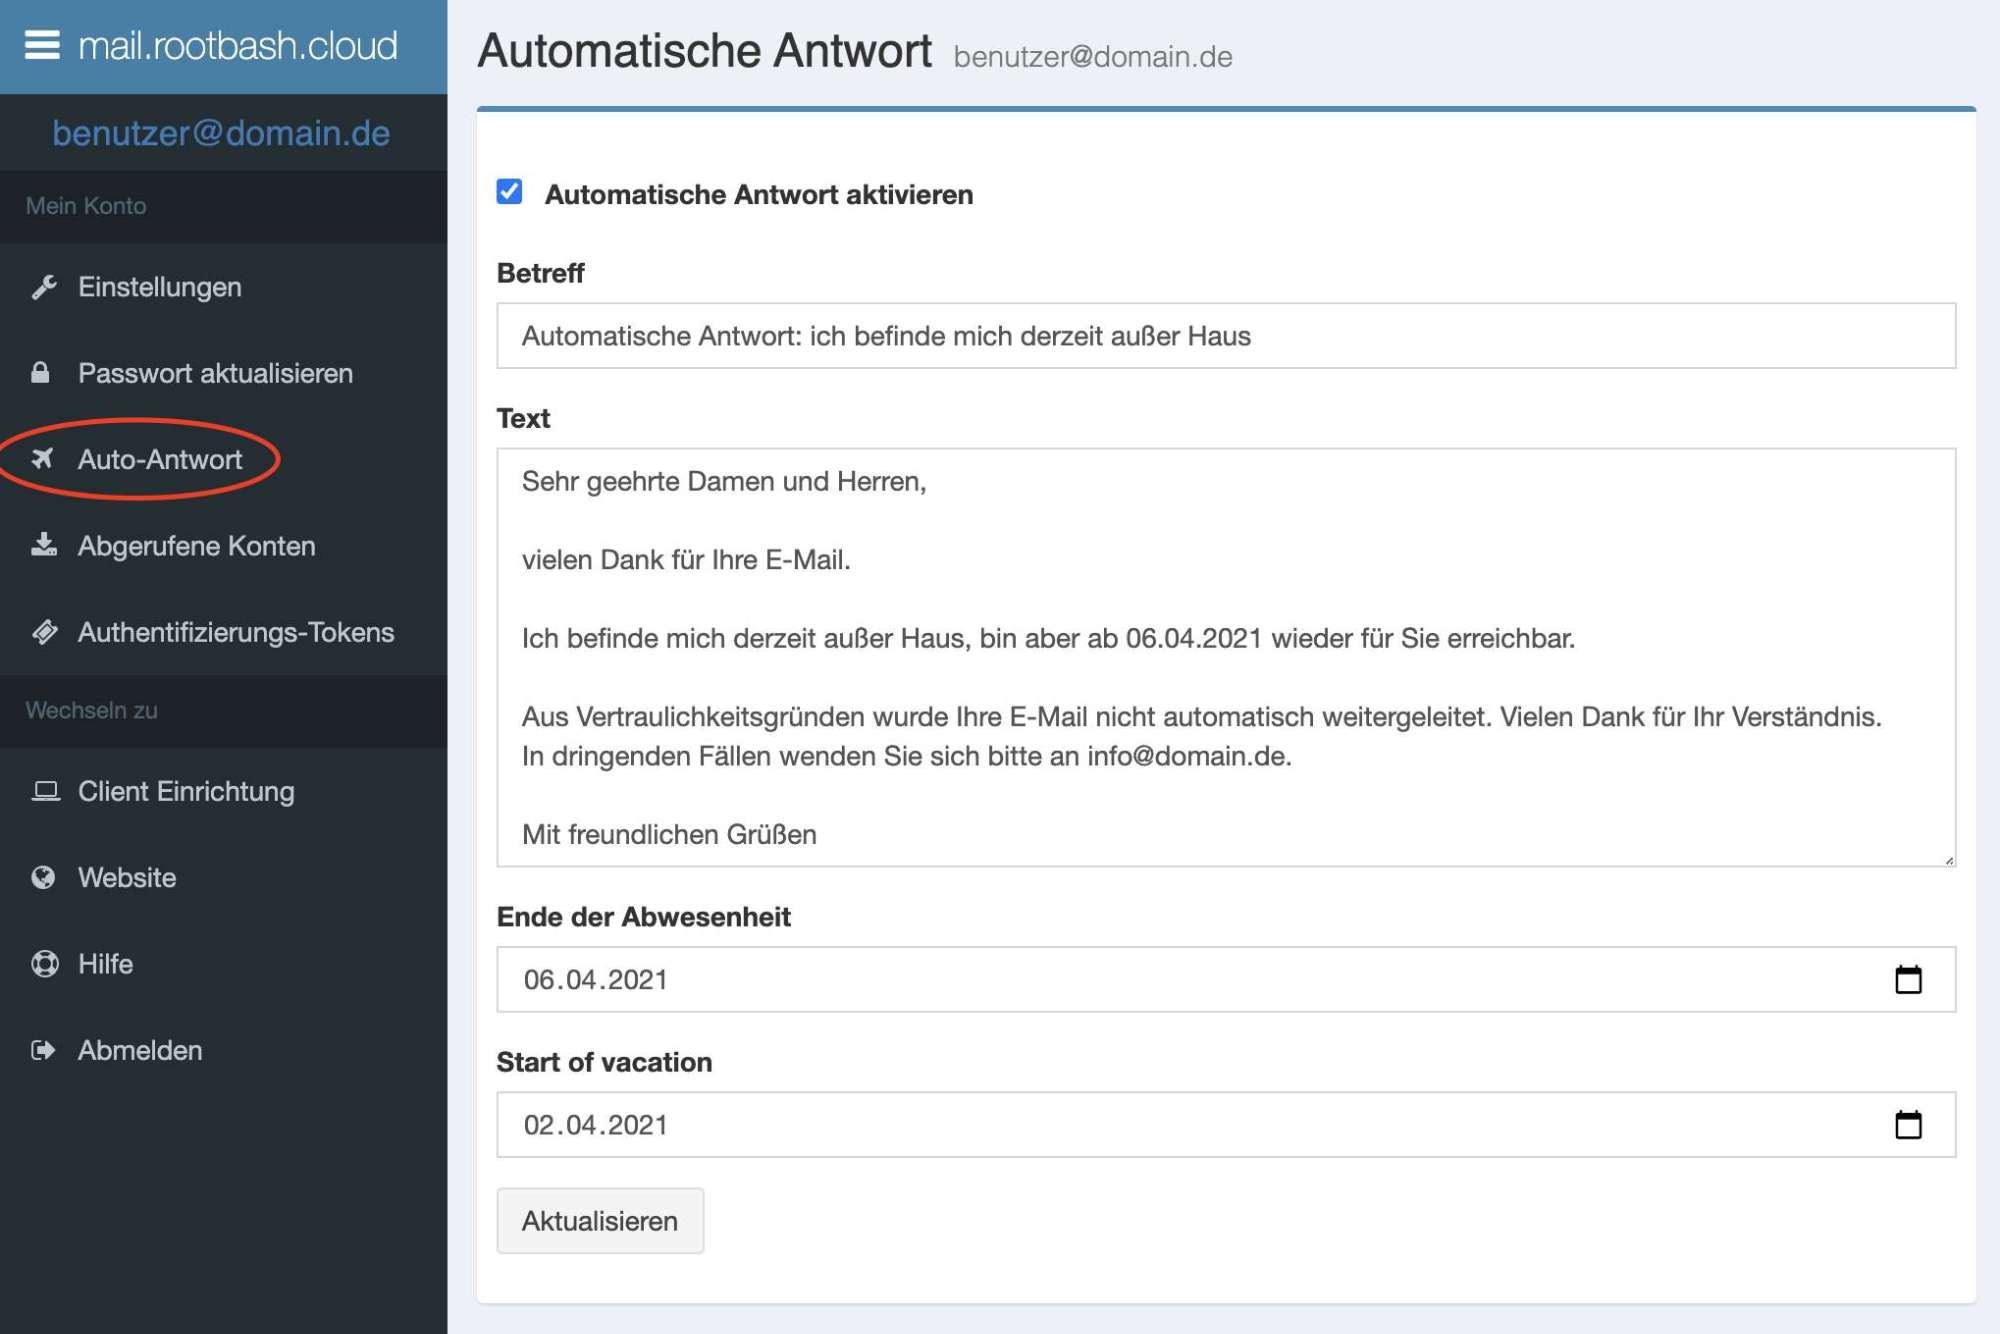Click the wrench icon beside Einstellungen
Screen dimensions: 2000x1334
[43, 287]
